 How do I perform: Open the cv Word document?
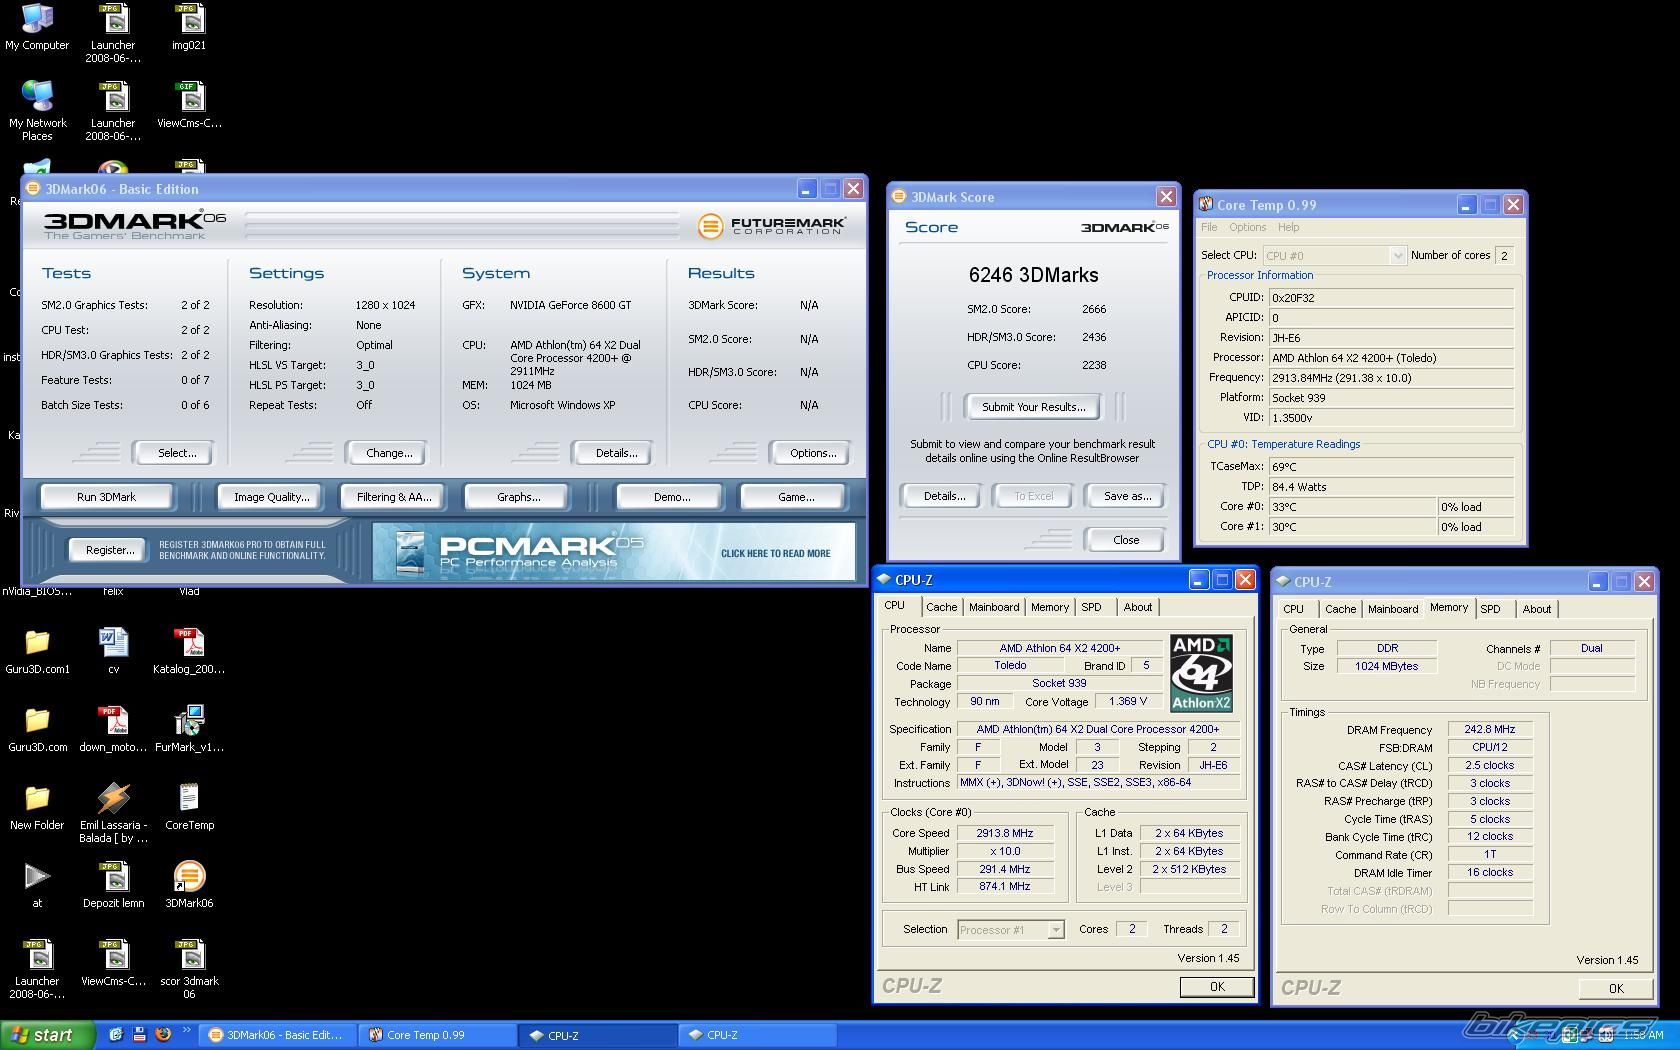pos(113,651)
